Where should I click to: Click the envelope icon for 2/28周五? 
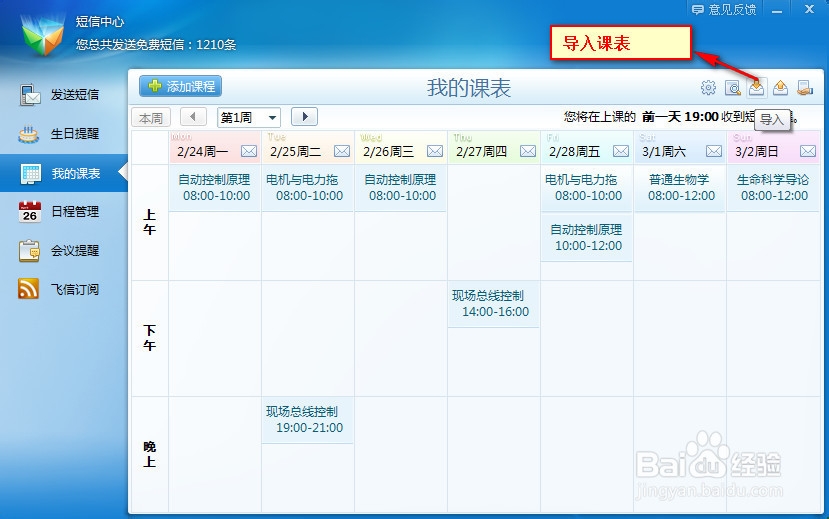pyautogui.click(x=621, y=151)
